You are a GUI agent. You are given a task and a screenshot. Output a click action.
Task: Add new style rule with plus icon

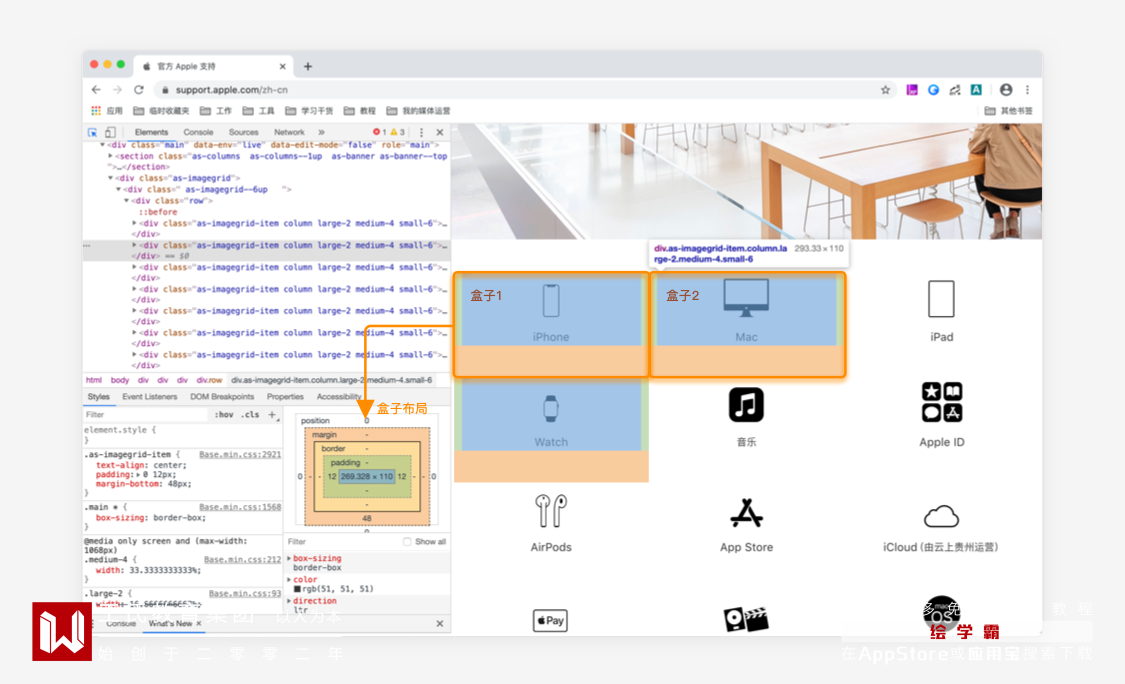click(x=272, y=414)
